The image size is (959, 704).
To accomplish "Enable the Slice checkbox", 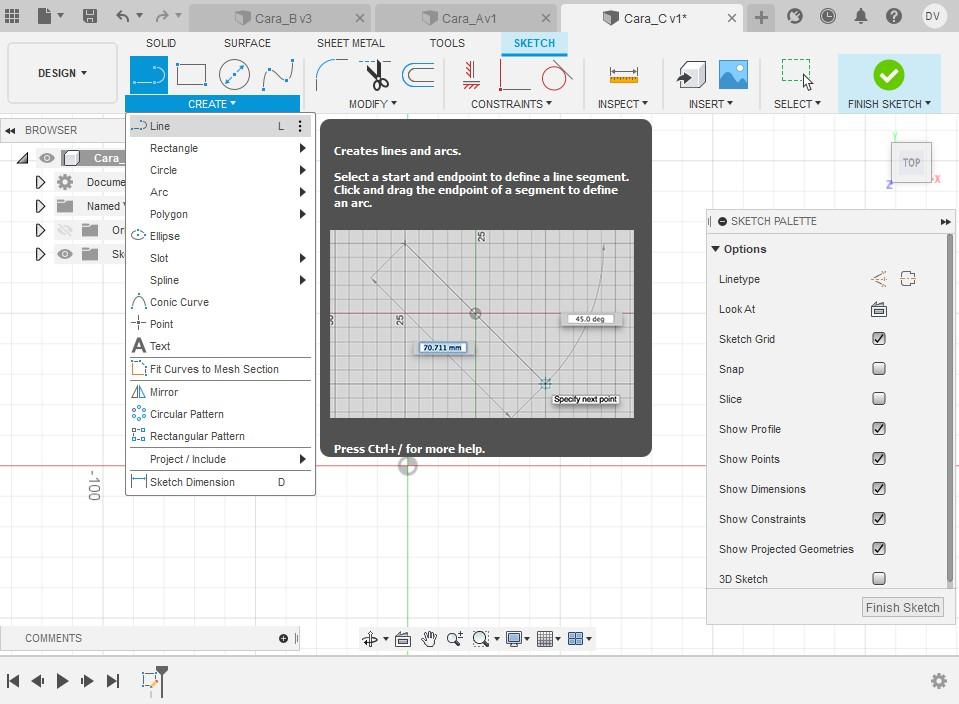I will point(879,399).
